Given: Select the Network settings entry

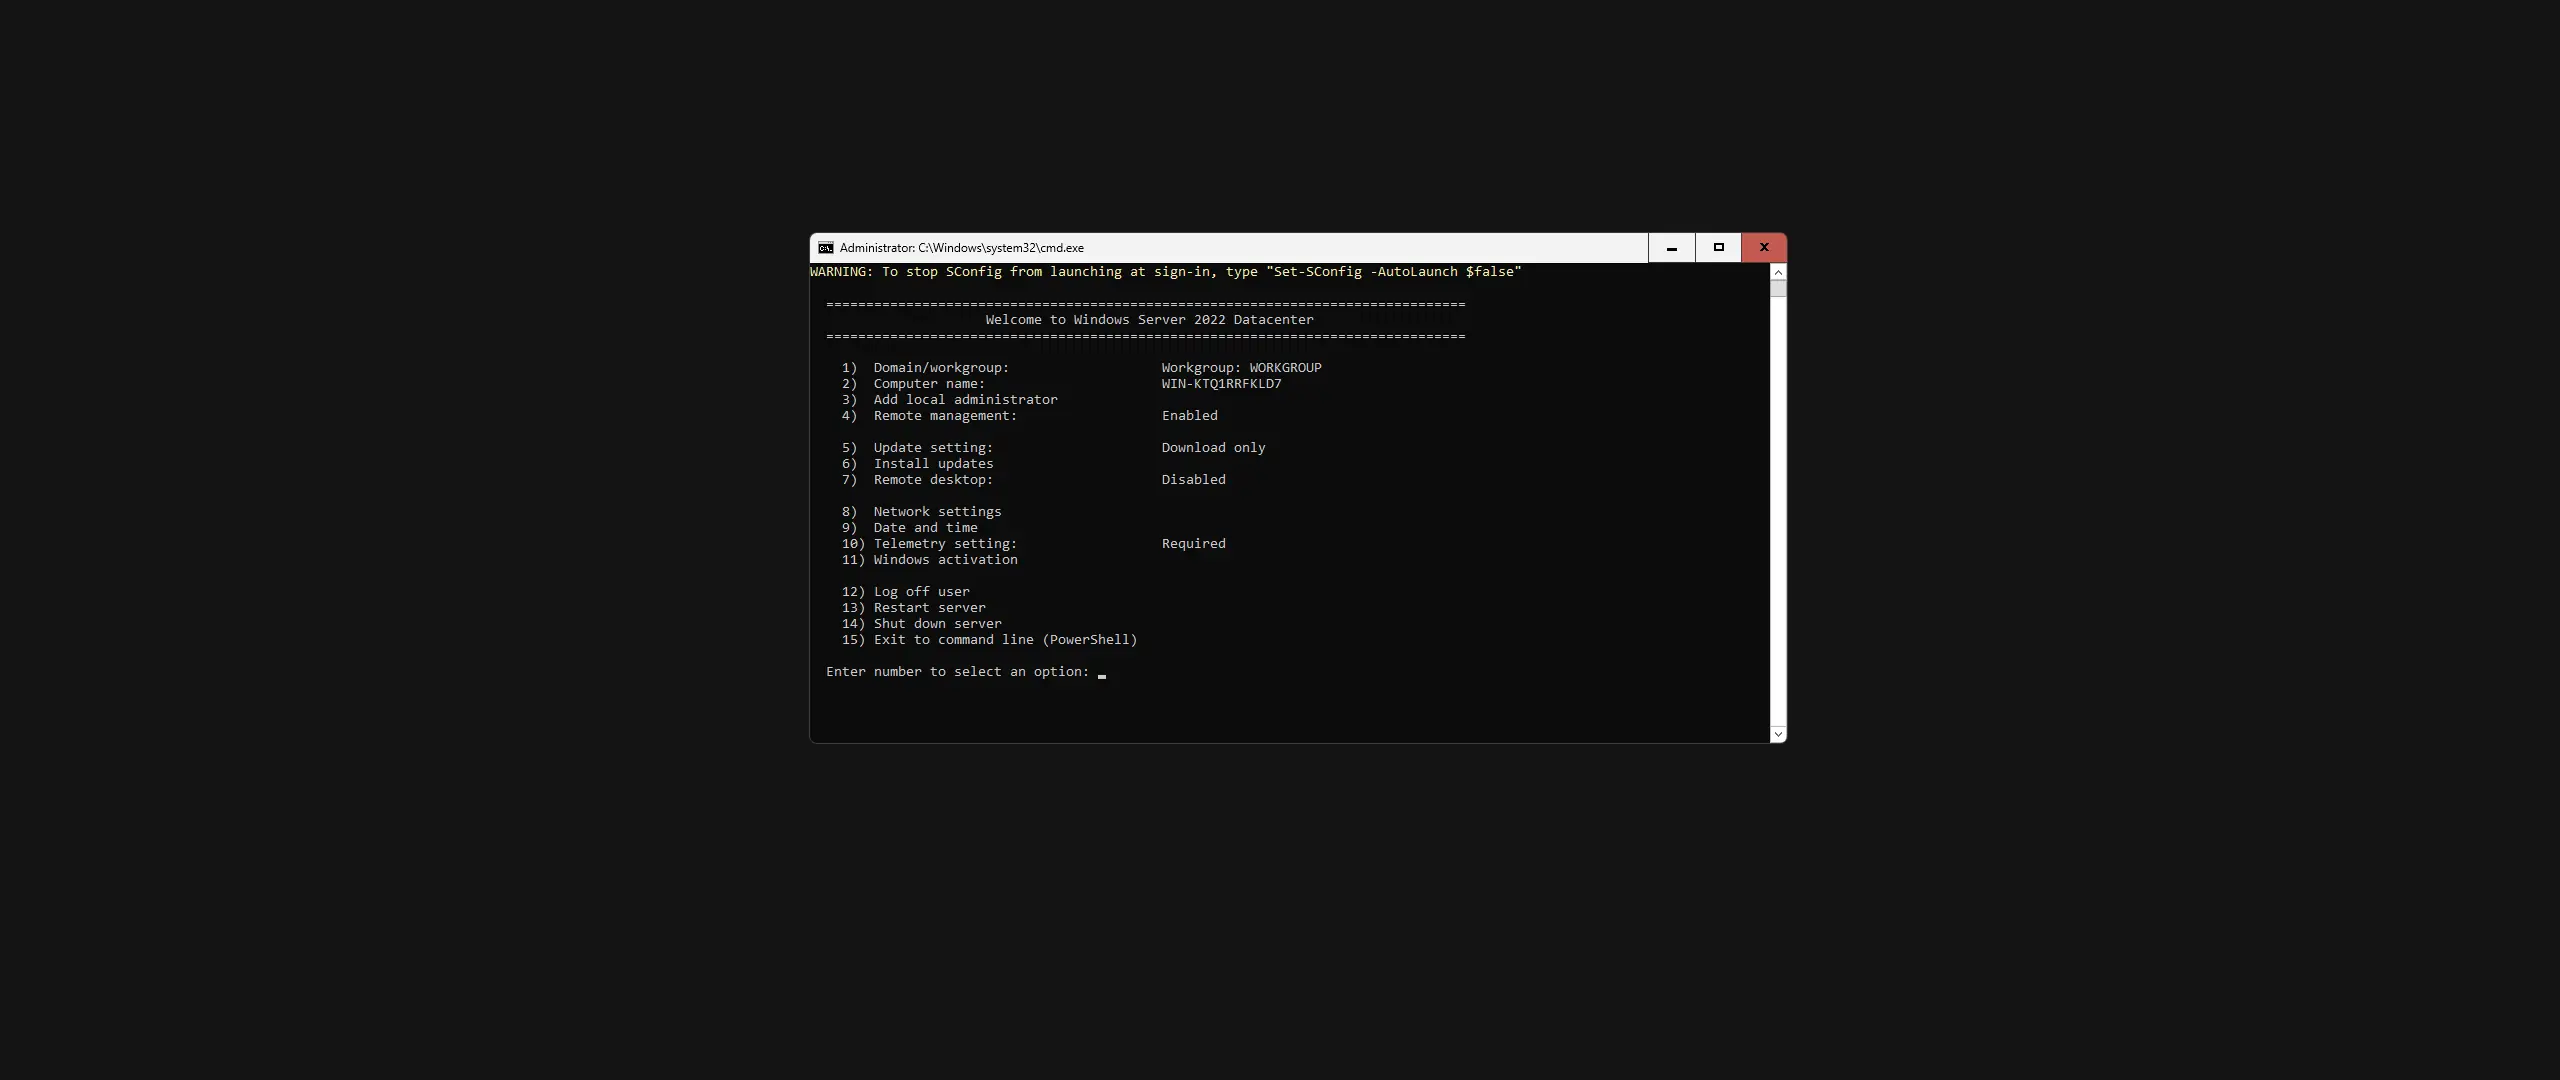Looking at the screenshot, I should click(936, 511).
